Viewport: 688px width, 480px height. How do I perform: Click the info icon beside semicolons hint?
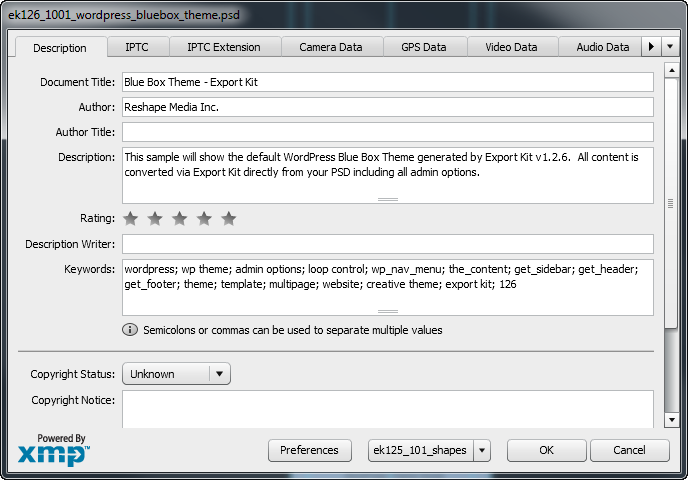pyautogui.click(x=129, y=330)
